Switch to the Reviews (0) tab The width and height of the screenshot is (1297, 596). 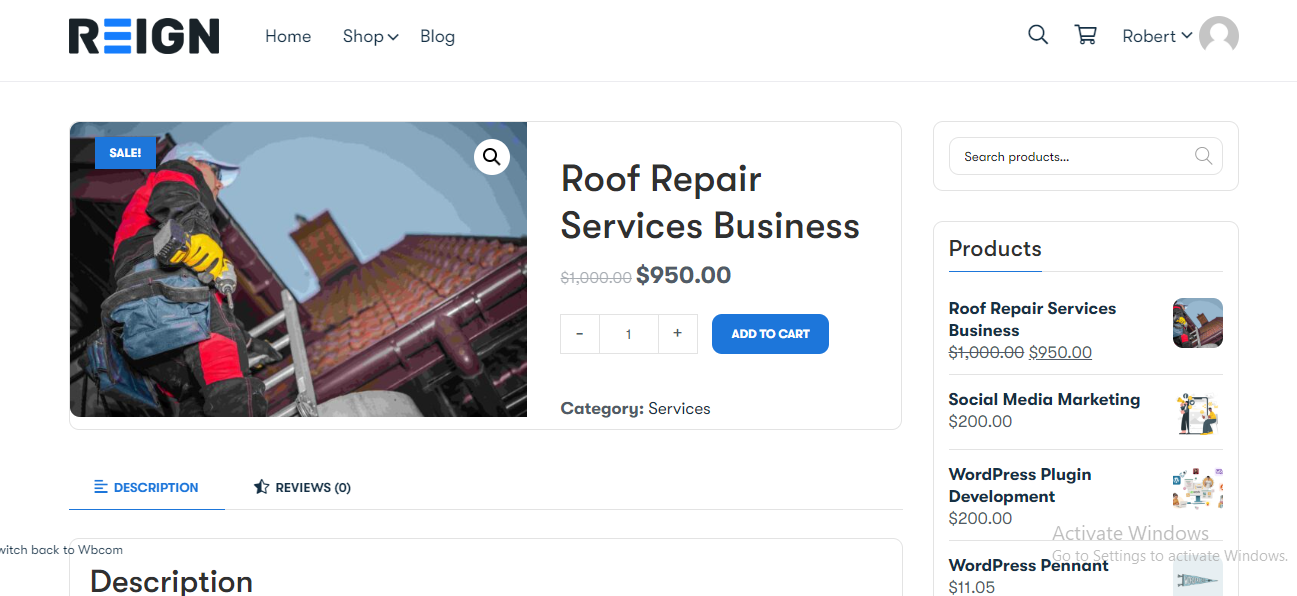(x=302, y=487)
